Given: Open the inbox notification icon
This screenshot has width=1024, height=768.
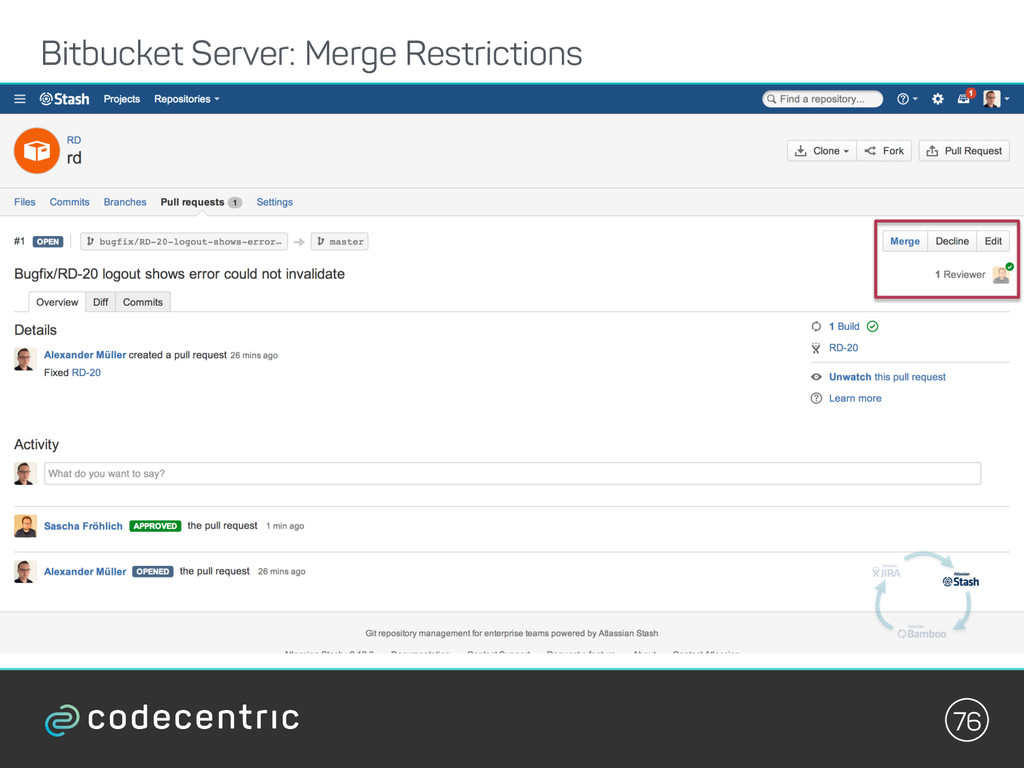Looking at the screenshot, I should pos(965,98).
